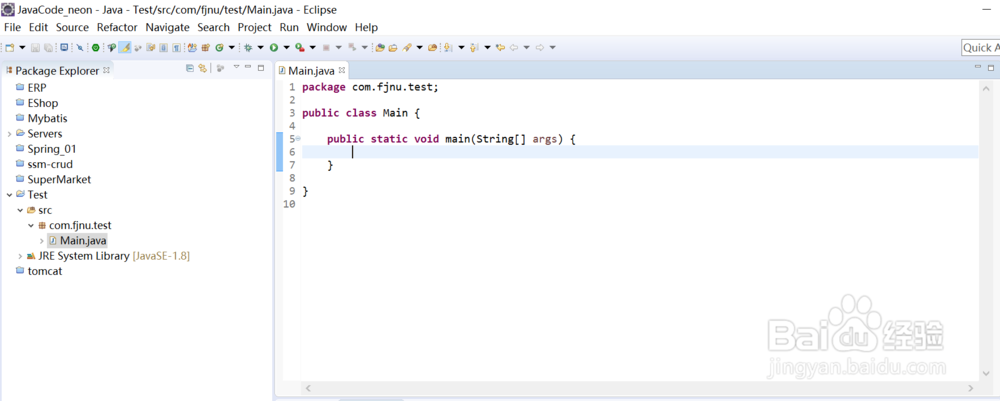Open the Search dropdown arrow
The image size is (1000, 401).
click(x=420, y=47)
